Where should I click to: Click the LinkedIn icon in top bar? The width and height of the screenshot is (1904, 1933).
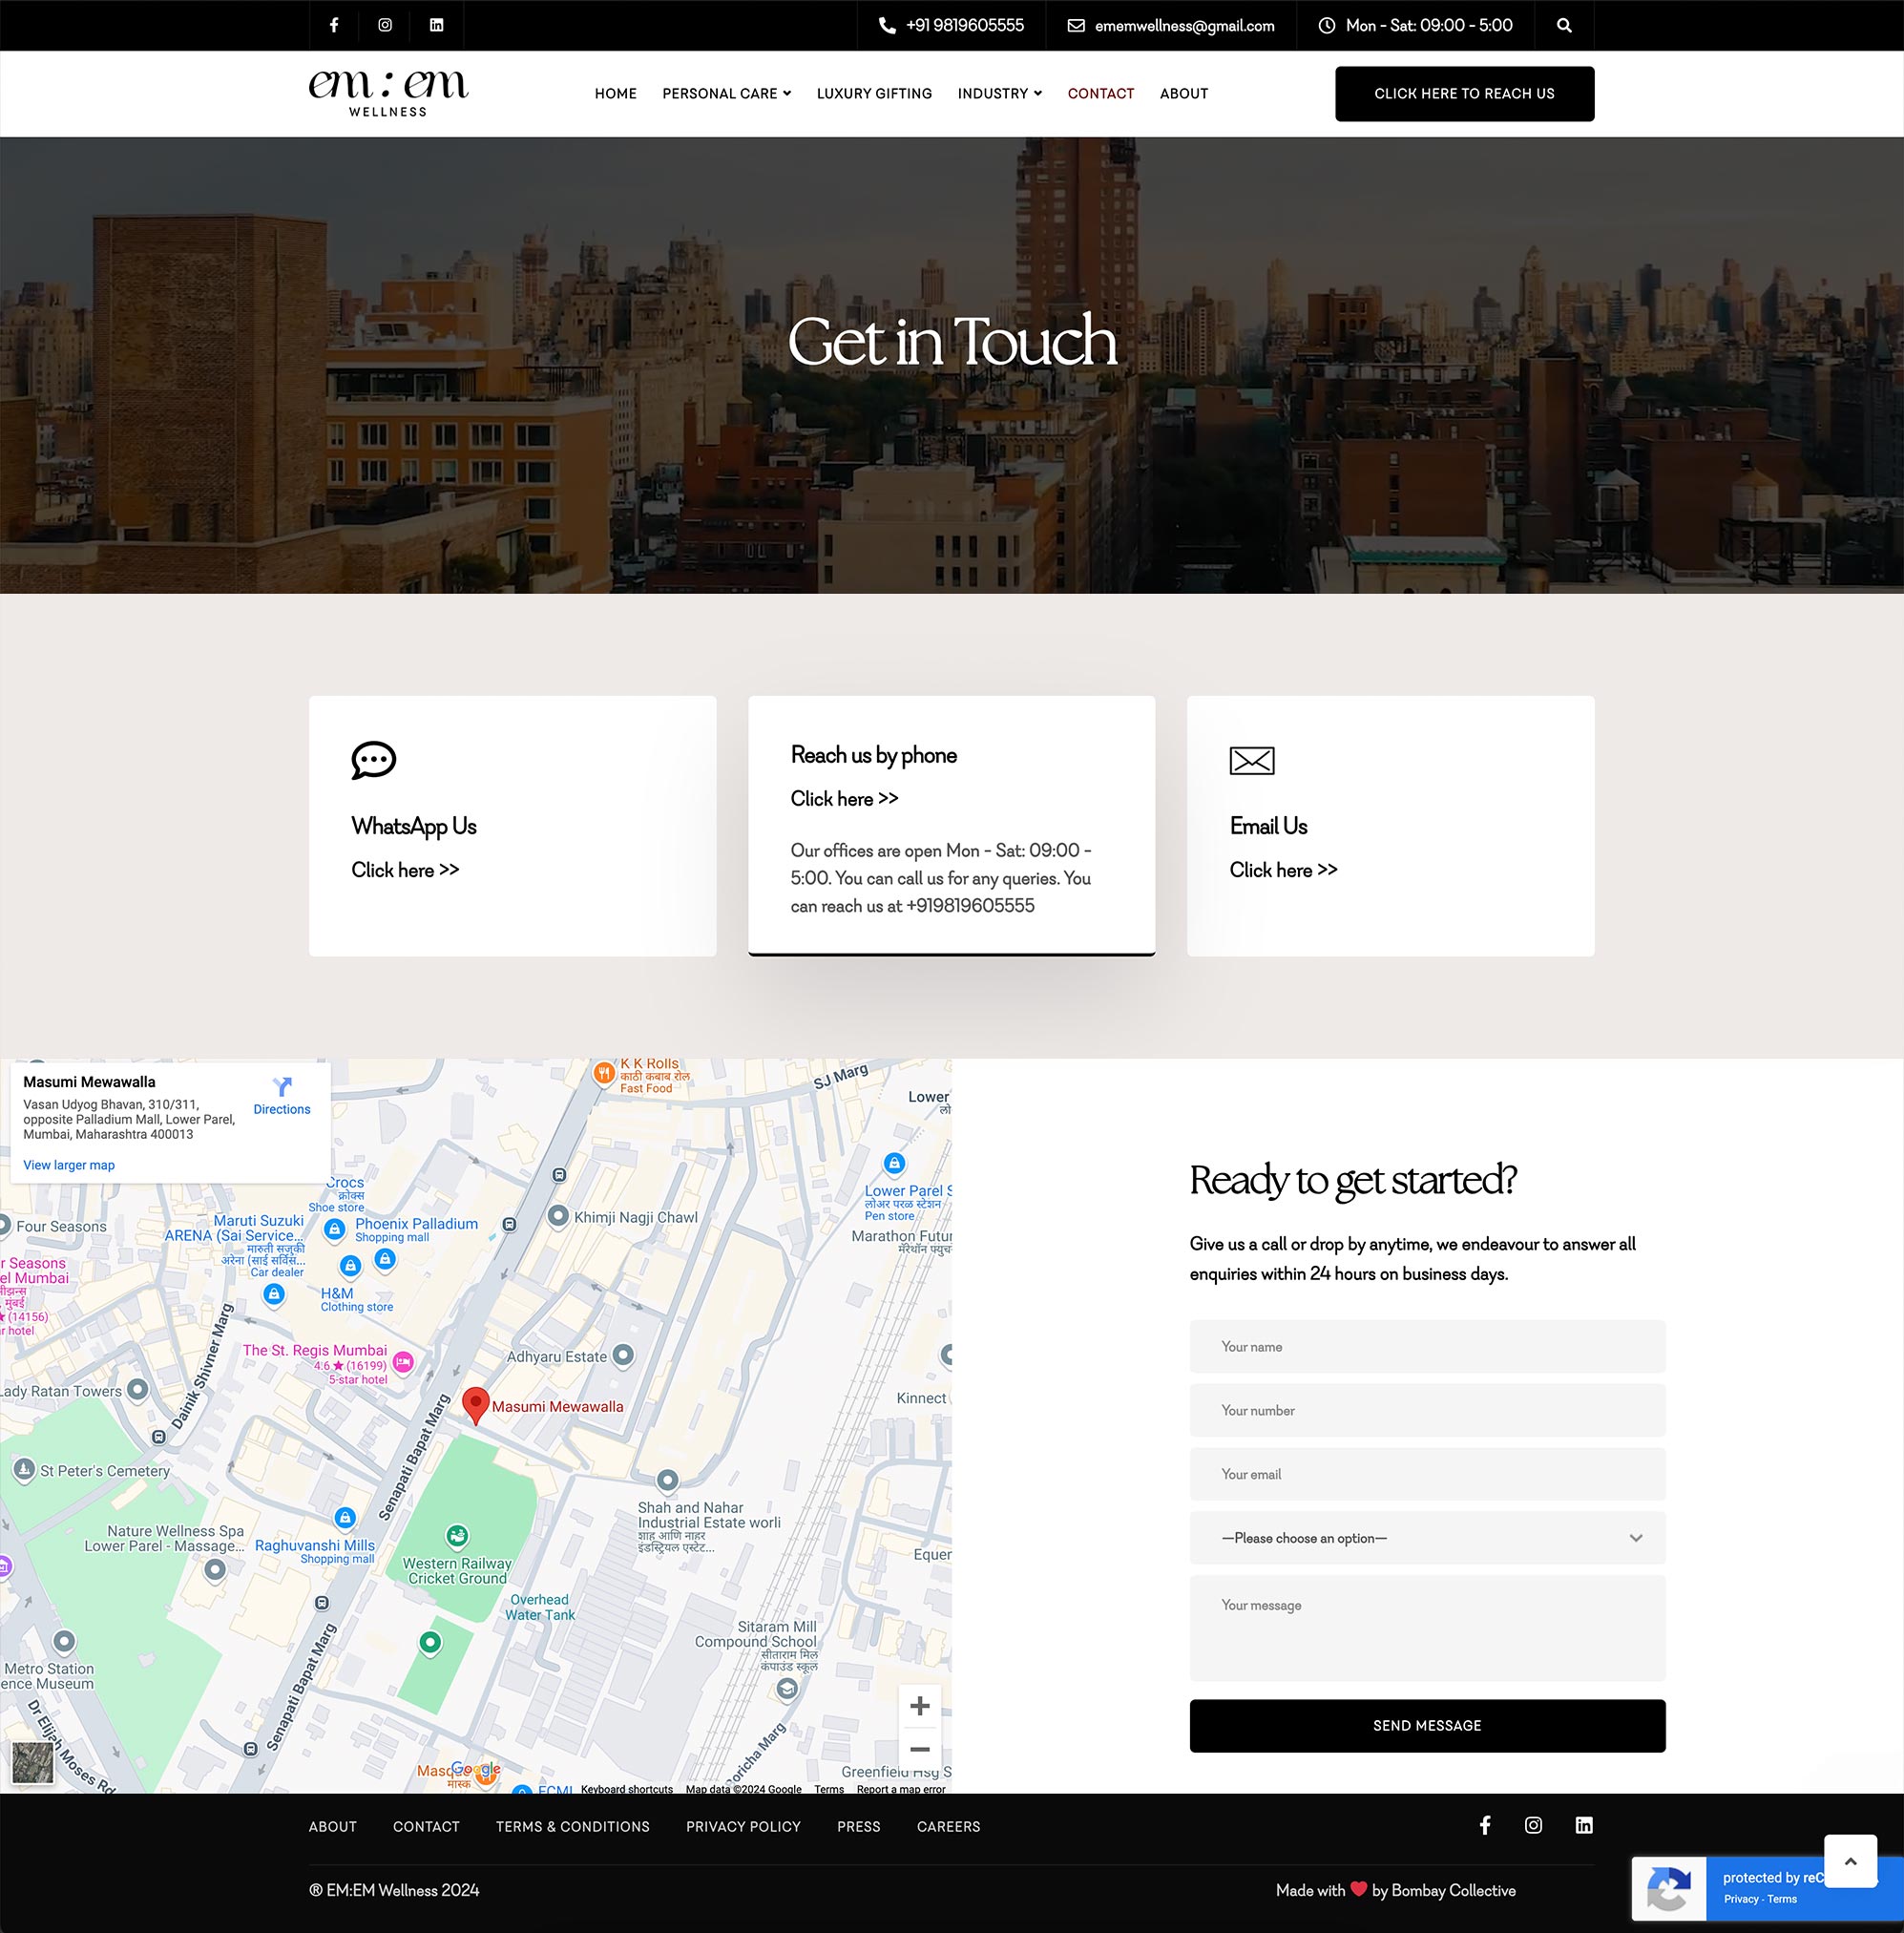coord(437,25)
